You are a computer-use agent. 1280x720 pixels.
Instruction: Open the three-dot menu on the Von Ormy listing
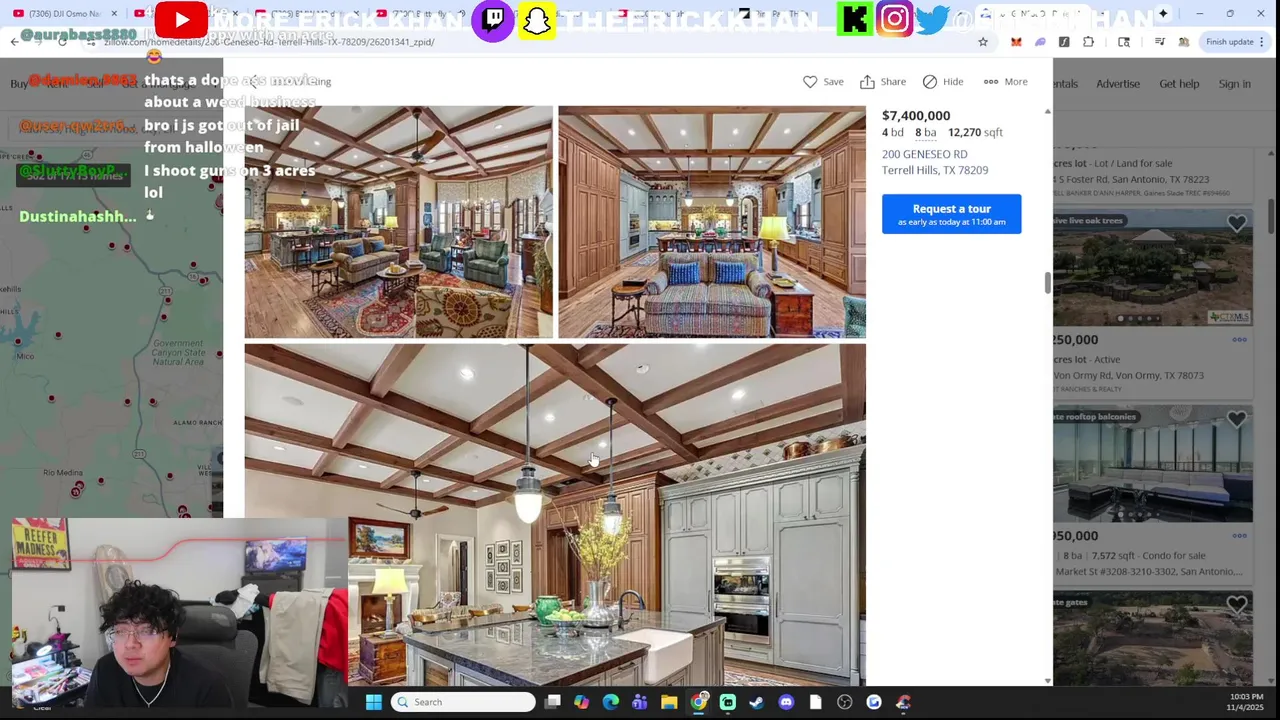1239,340
